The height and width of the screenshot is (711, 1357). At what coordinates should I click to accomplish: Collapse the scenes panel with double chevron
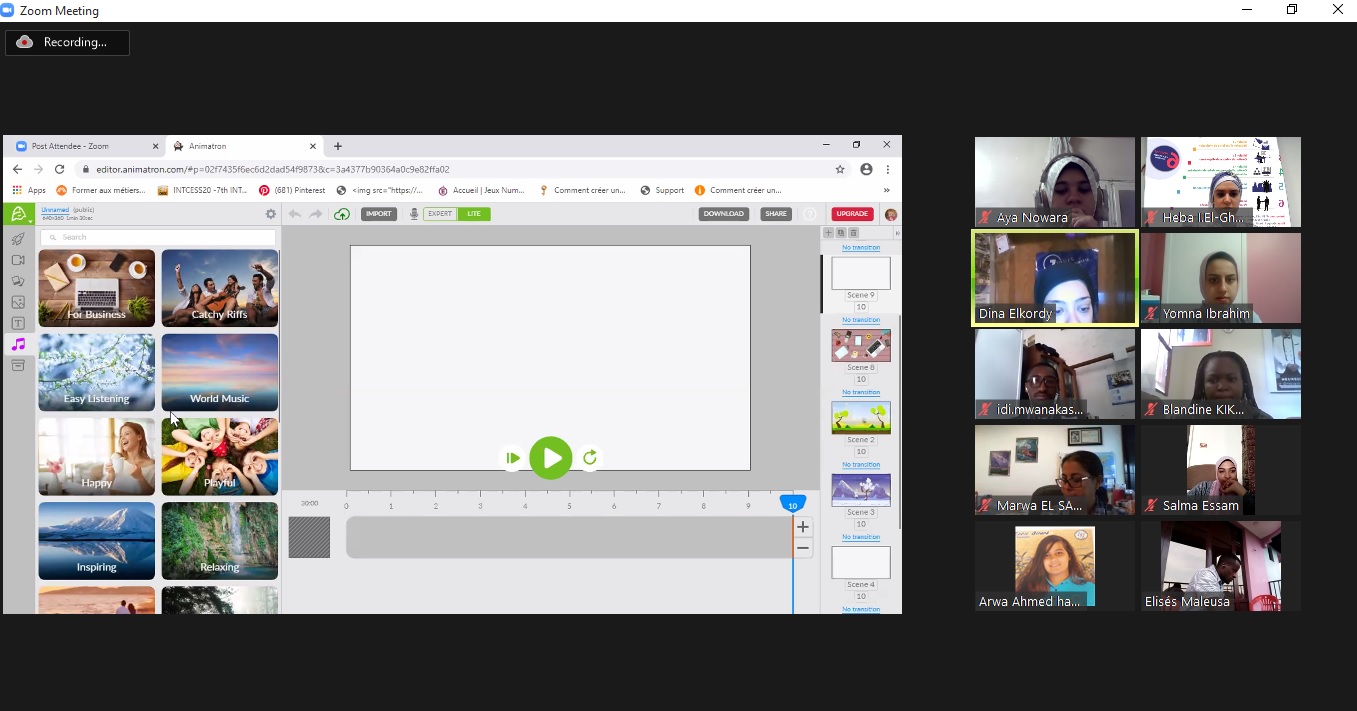pos(896,233)
